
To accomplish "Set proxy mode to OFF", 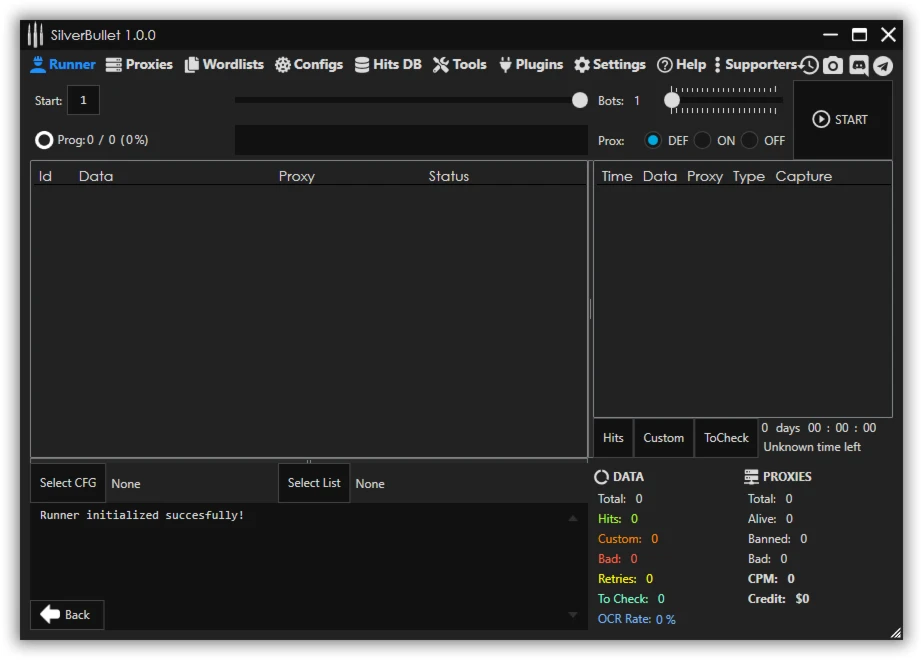I will coord(750,141).
